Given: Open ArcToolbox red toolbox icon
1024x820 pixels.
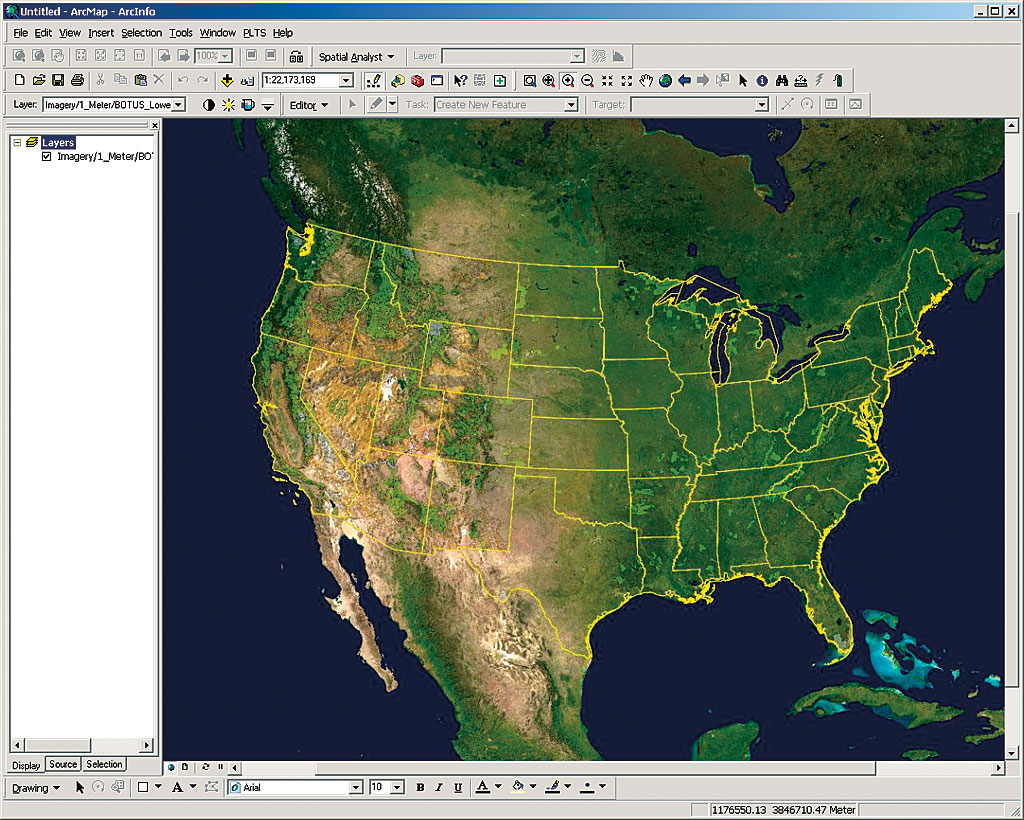Looking at the screenshot, I should point(417,80).
